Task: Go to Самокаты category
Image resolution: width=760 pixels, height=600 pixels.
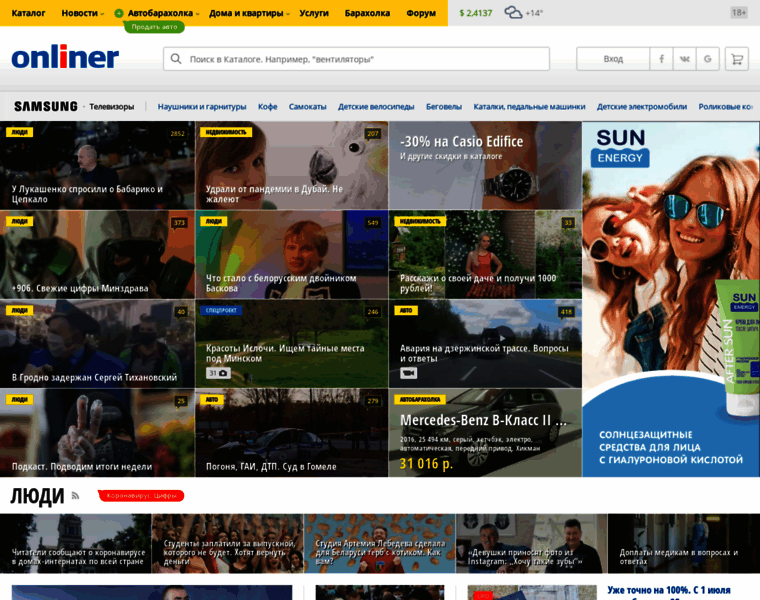Action: point(307,107)
